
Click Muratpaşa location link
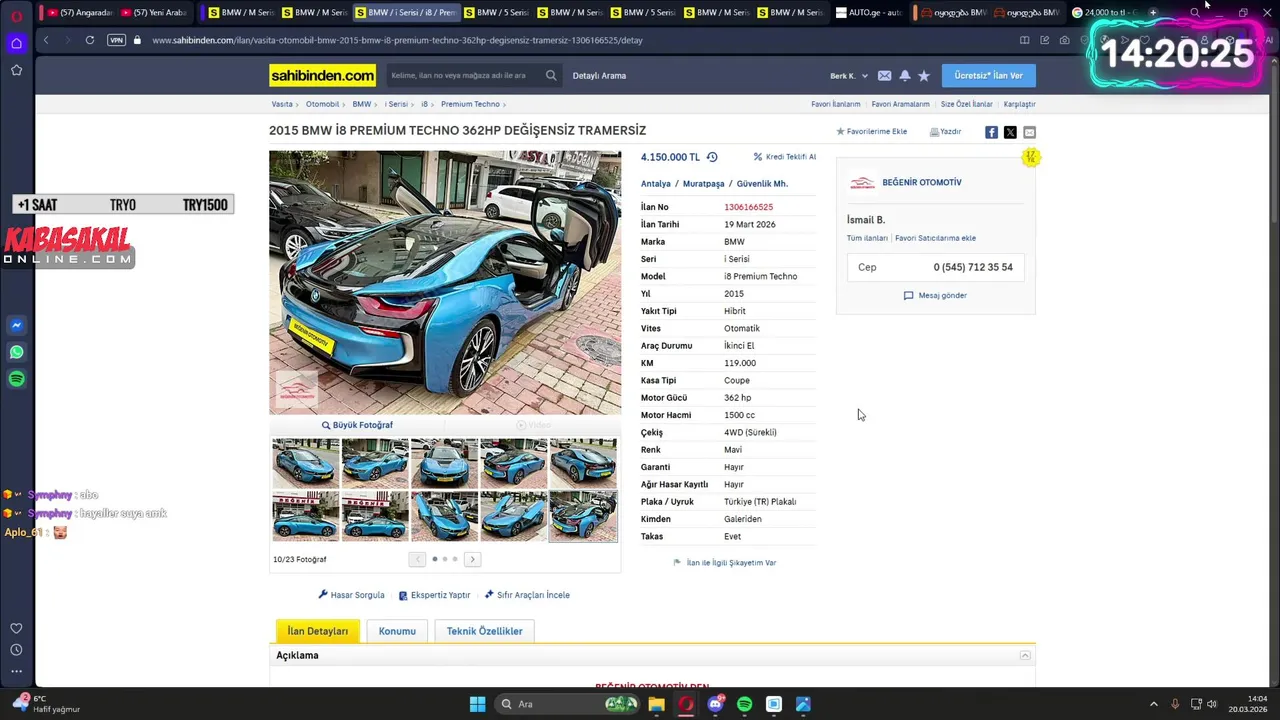(x=703, y=184)
